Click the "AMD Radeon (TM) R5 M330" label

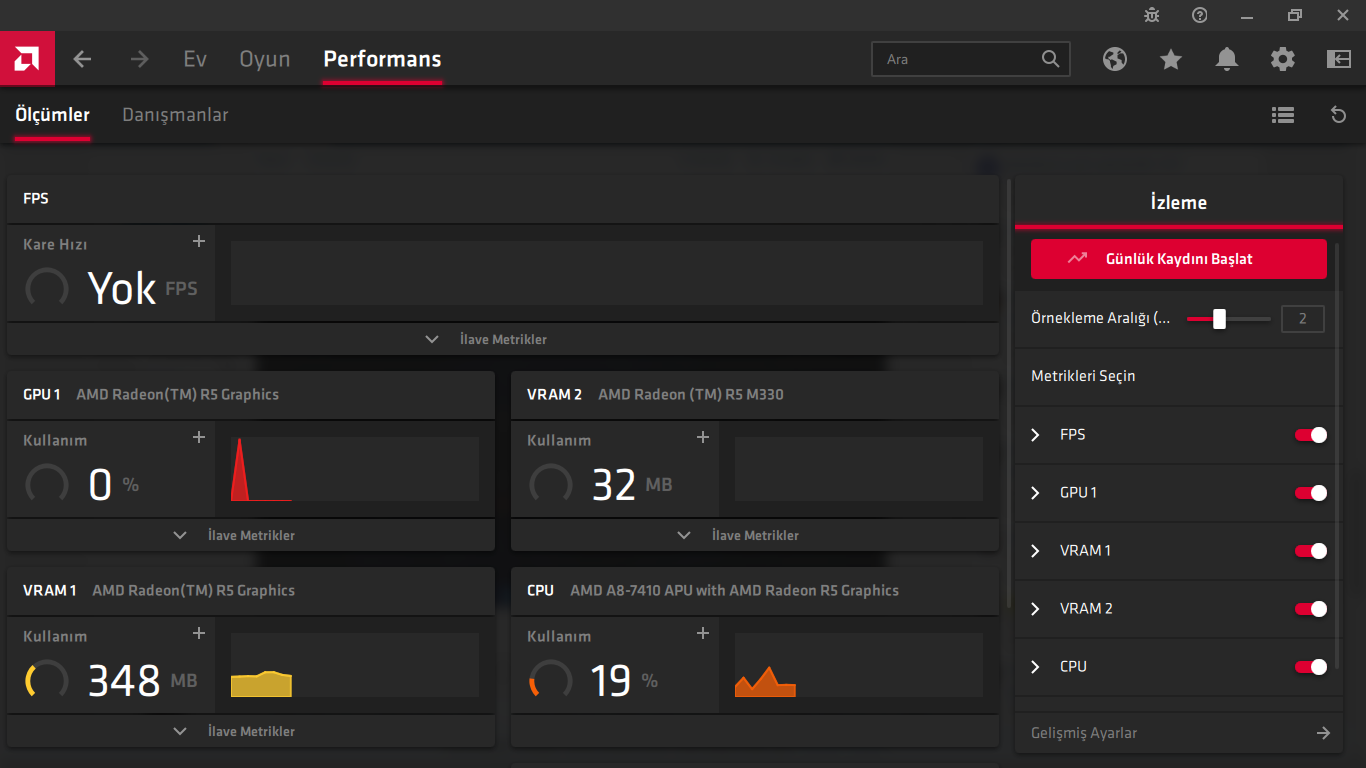click(x=691, y=395)
